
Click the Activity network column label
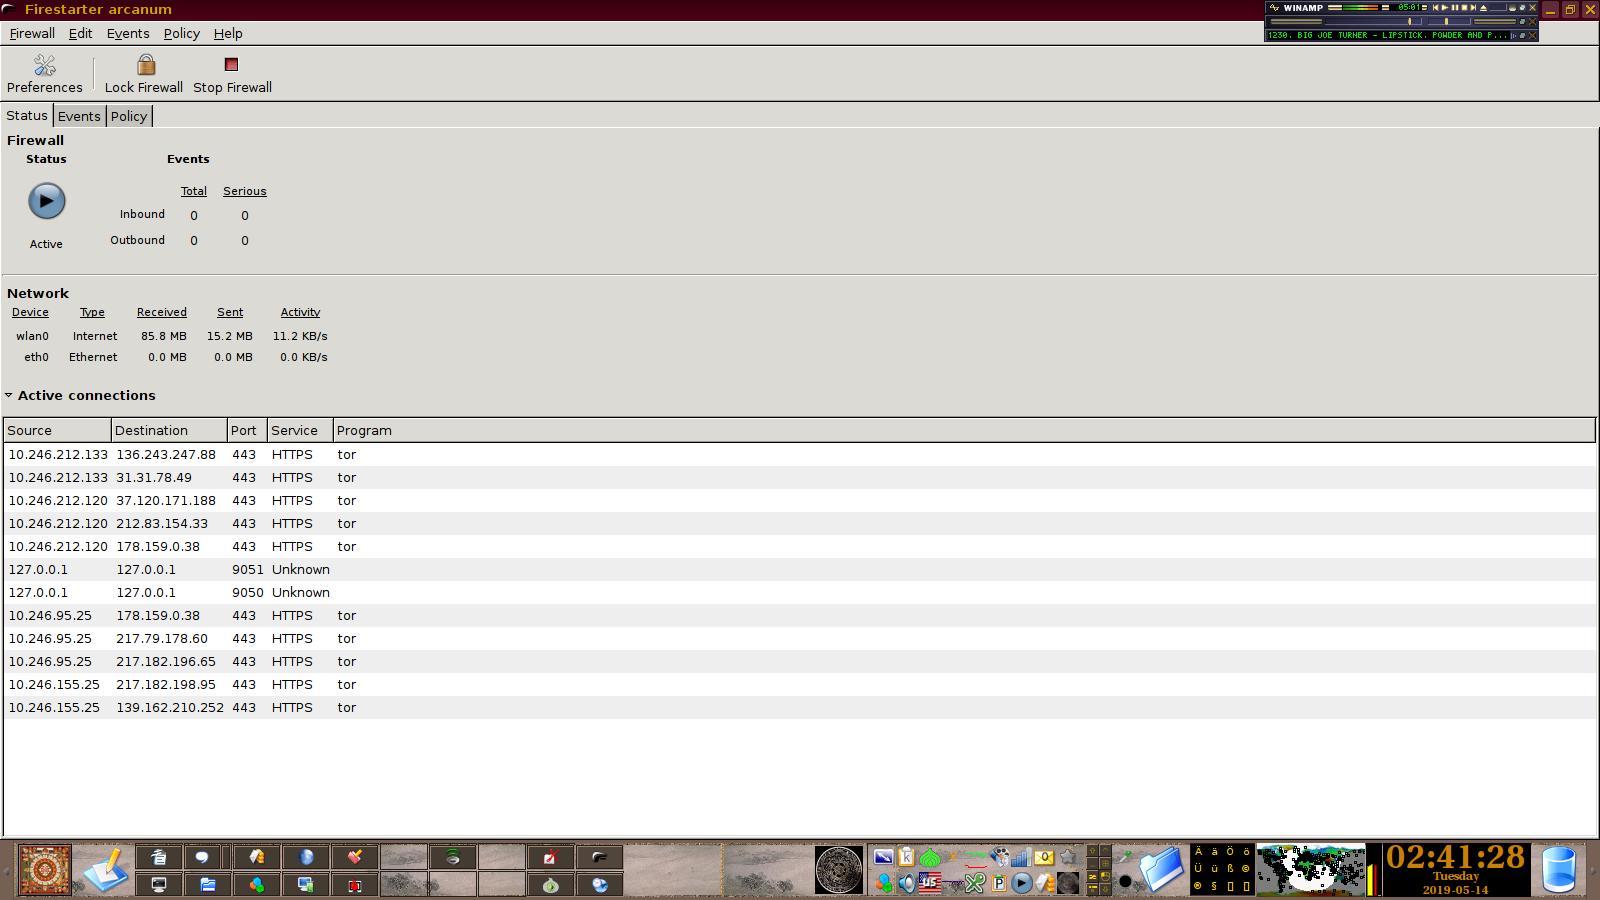[300, 312]
